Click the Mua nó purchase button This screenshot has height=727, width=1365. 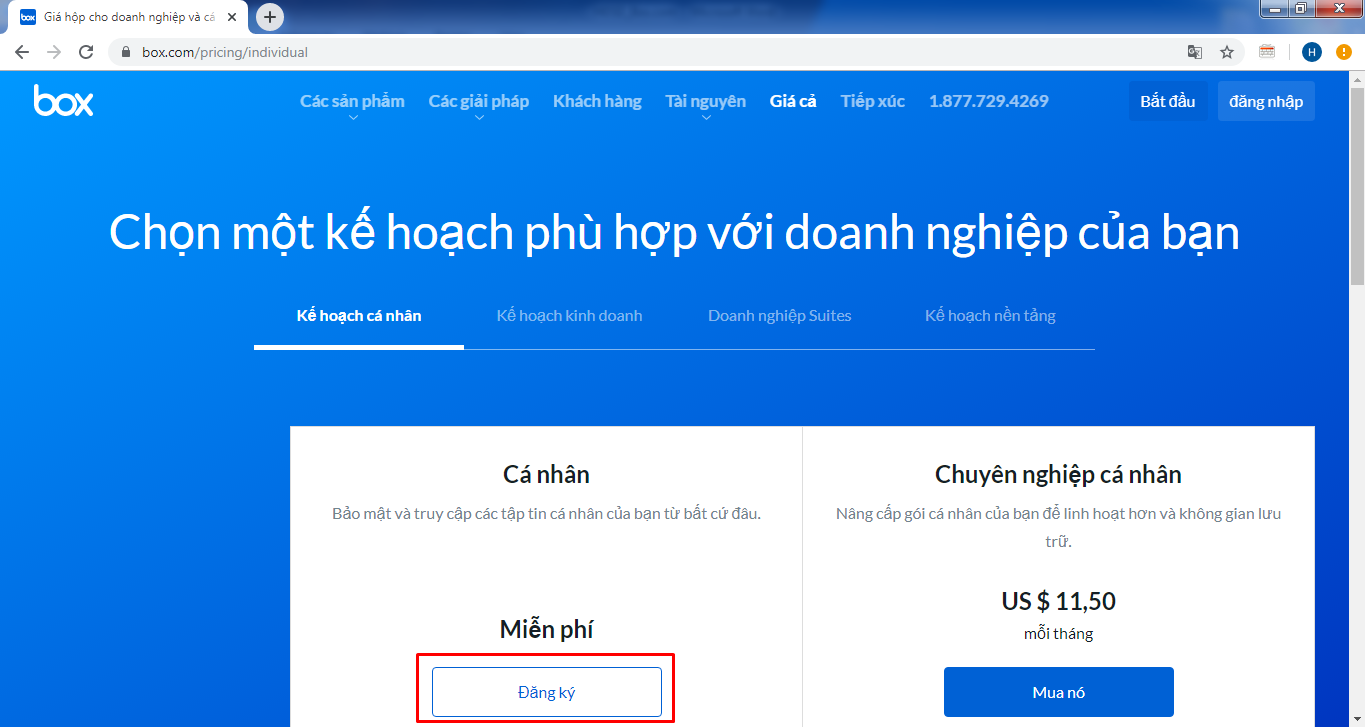[1059, 692]
